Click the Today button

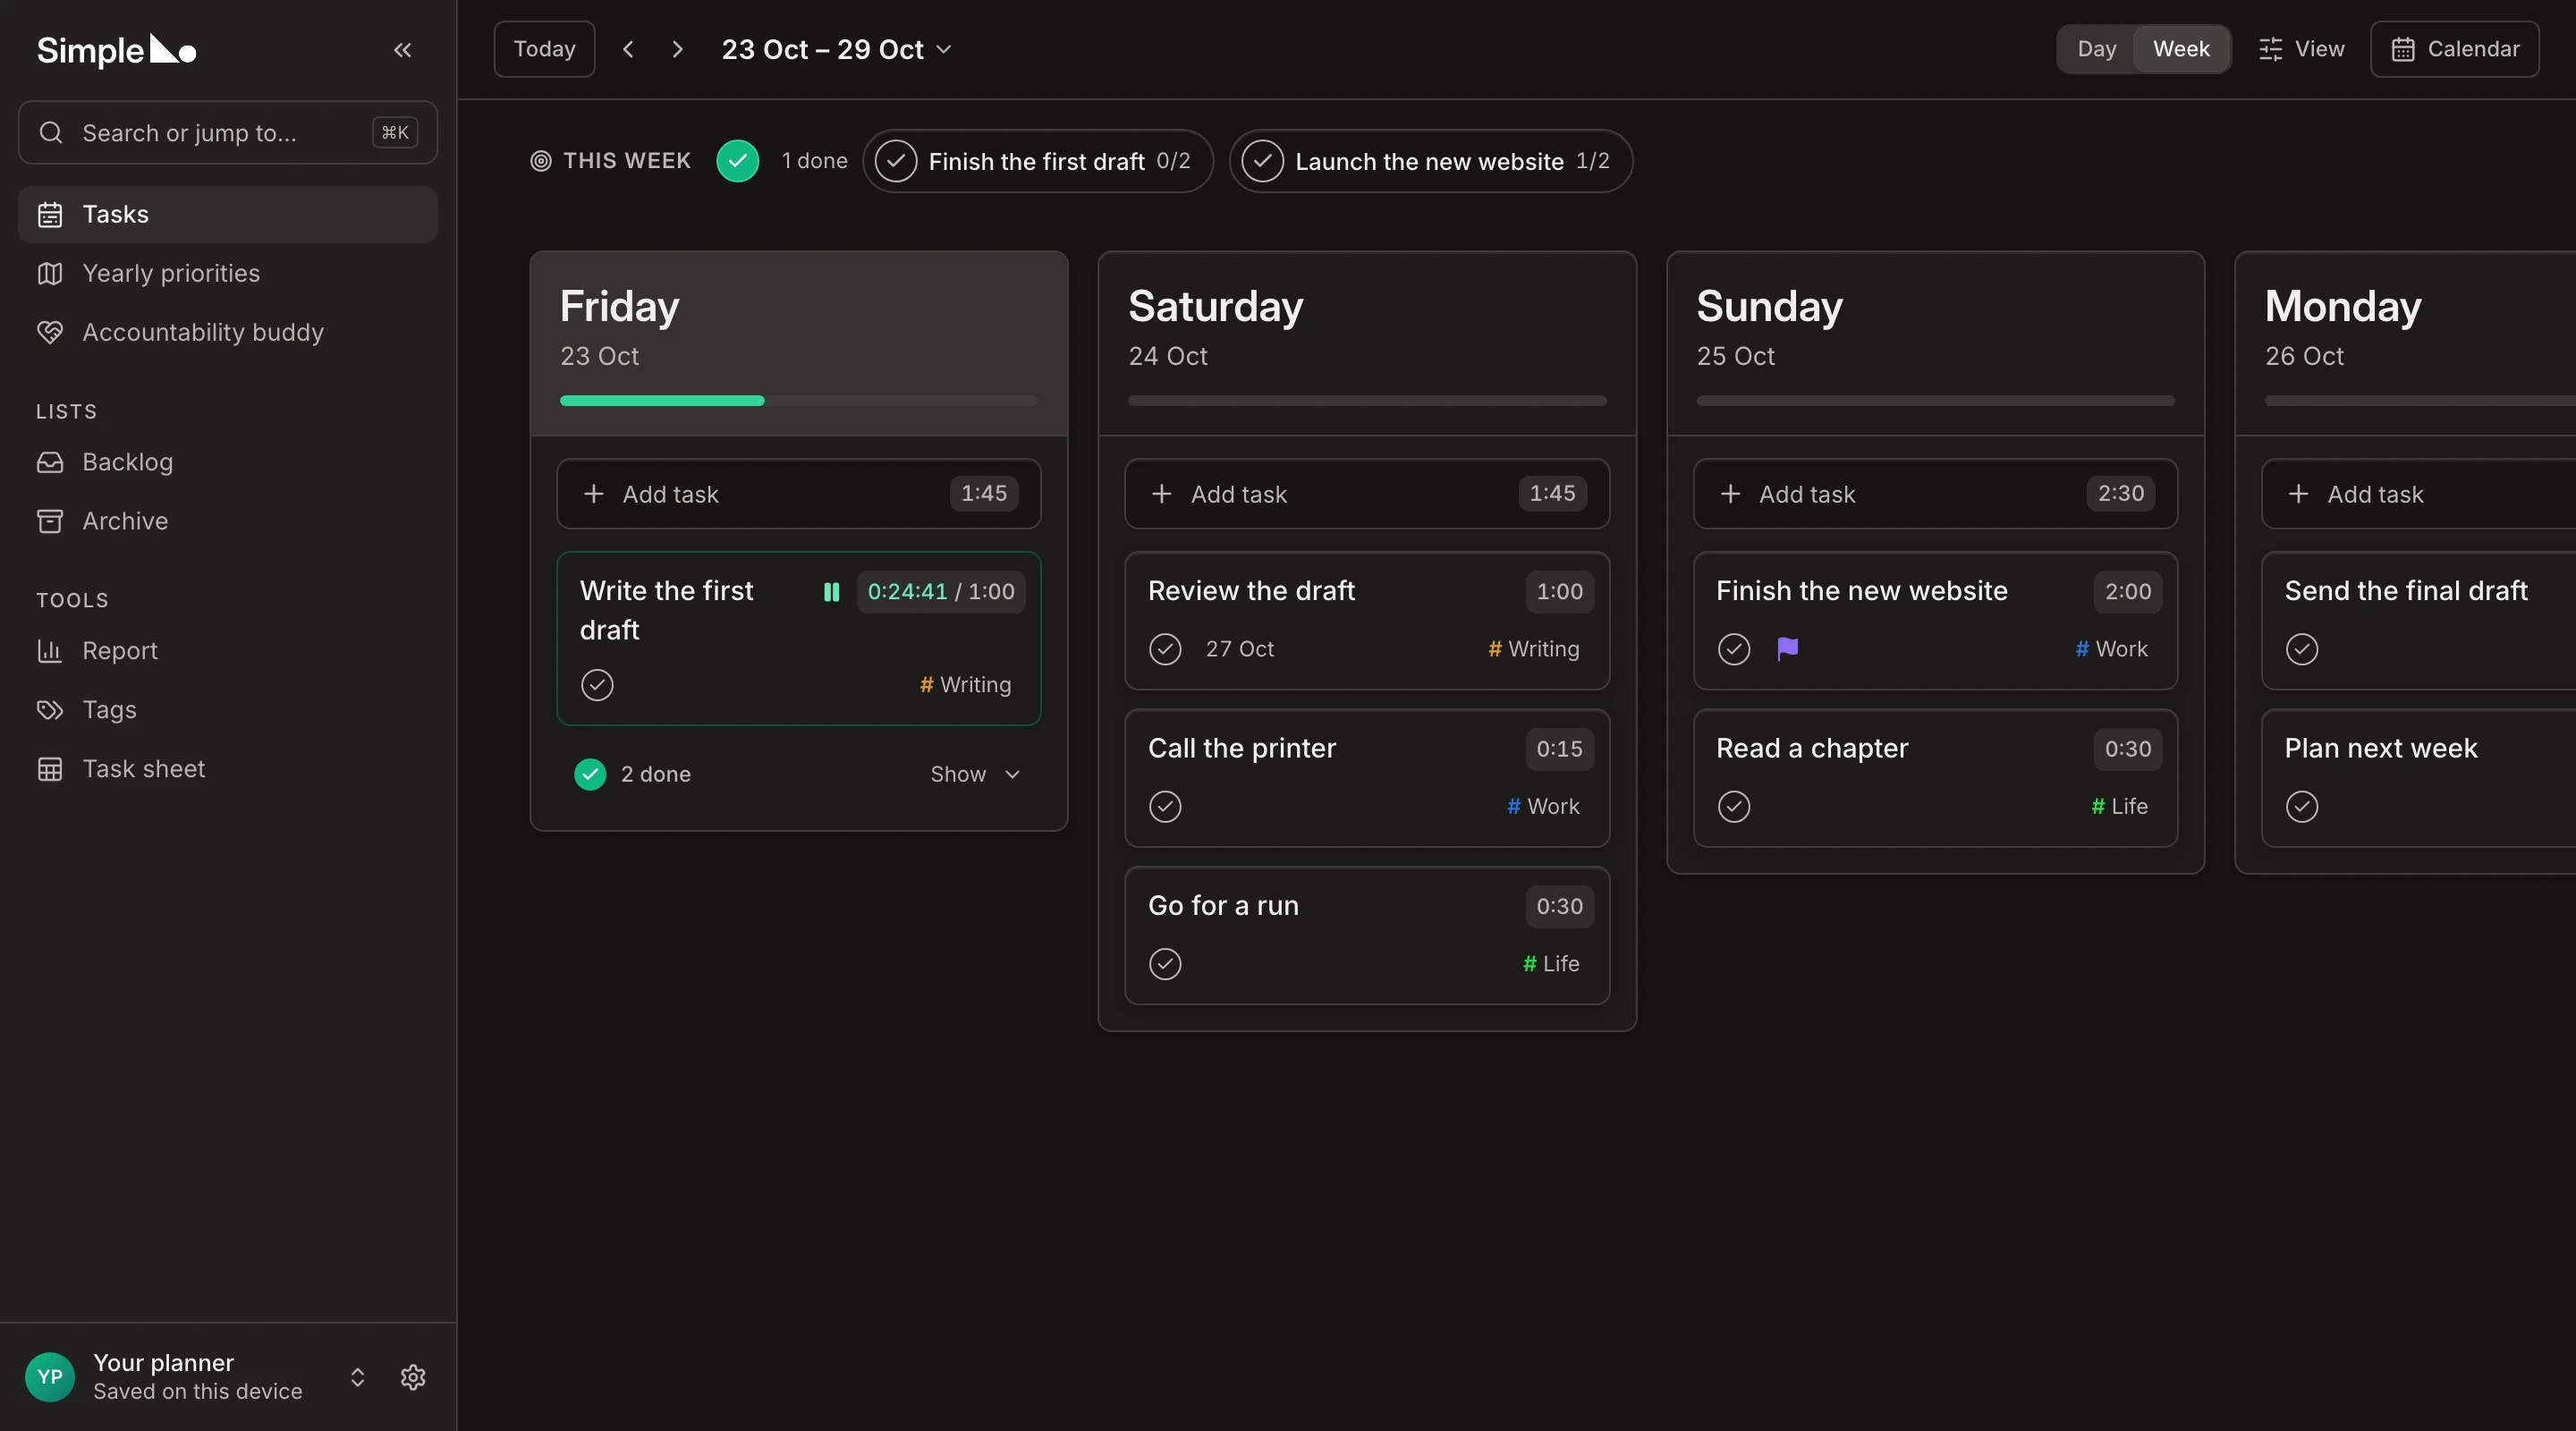(544, 49)
